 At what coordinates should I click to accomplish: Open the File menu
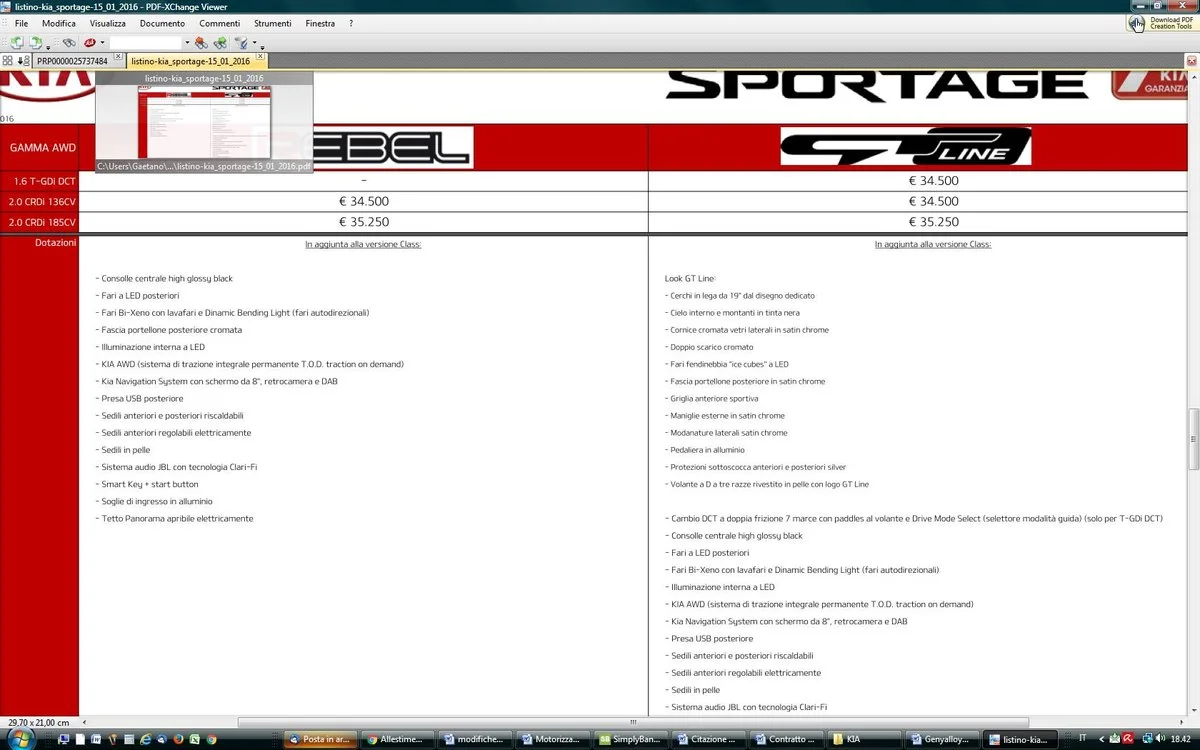click(x=21, y=23)
